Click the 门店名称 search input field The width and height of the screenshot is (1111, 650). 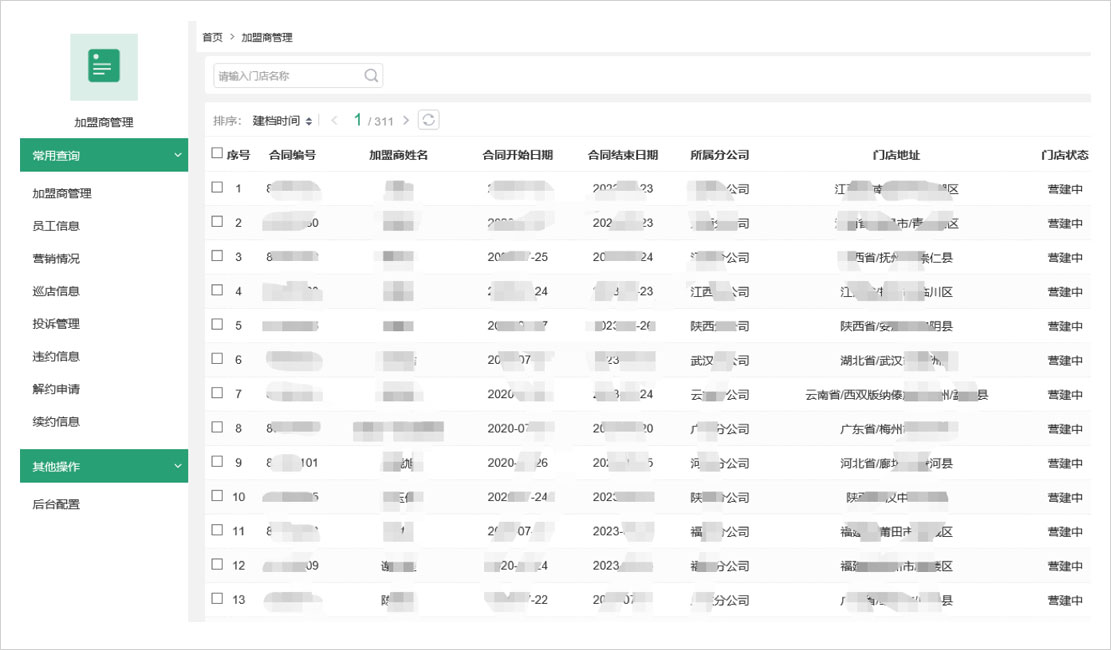pos(286,76)
